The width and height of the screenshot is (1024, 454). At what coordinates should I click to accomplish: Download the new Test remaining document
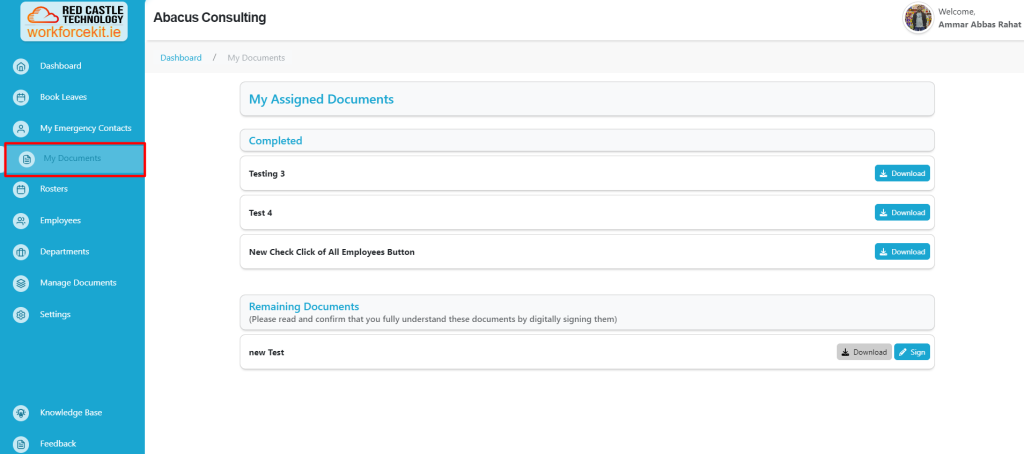(864, 352)
